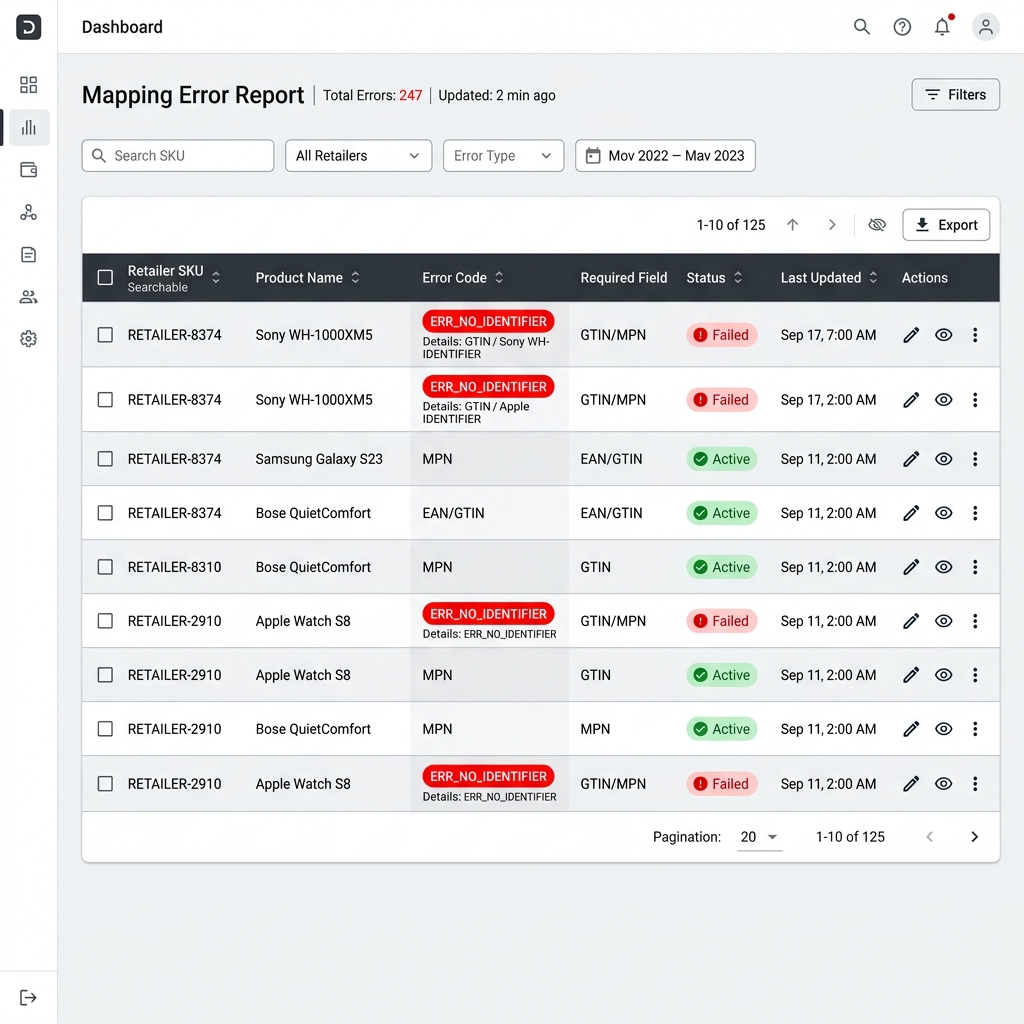Click ERR_NO_IDENTIFIER badge in Sep 17, 2:00 AM row
Image resolution: width=1024 pixels, height=1024 pixels.
pos(488,387)
